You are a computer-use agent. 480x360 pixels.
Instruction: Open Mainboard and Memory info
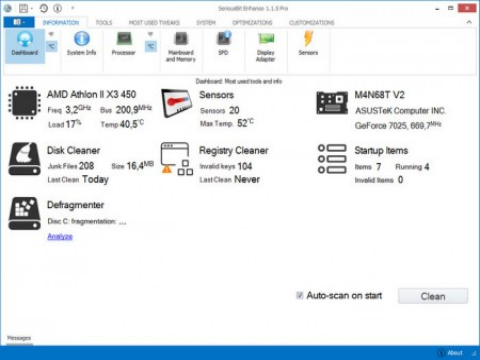click(181, 47)
